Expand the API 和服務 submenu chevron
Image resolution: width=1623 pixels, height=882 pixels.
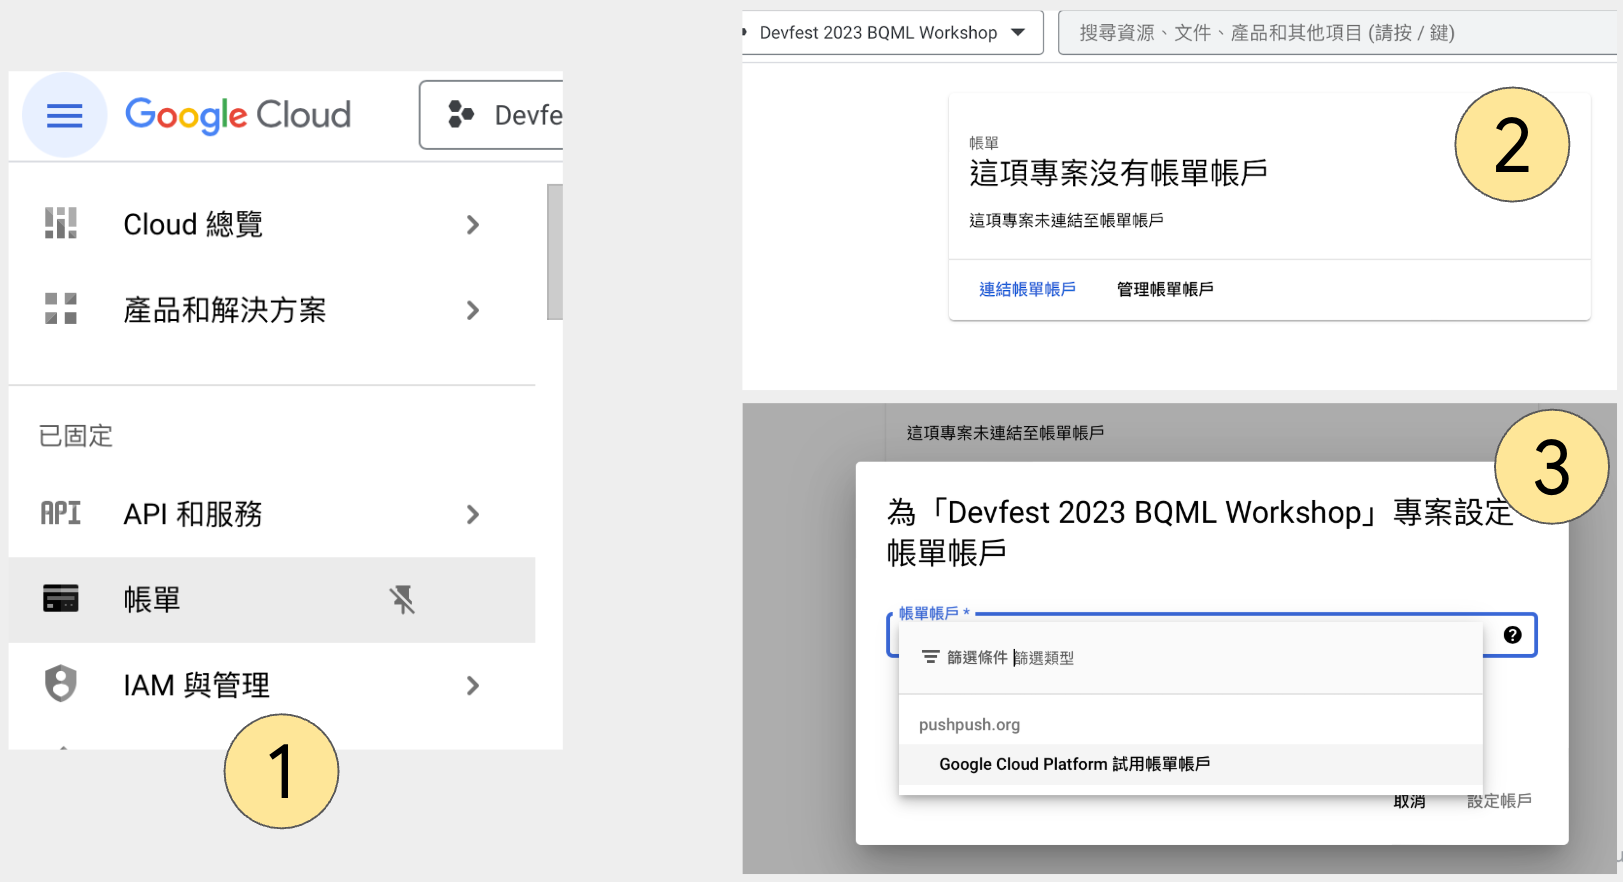tap(473, 515)
